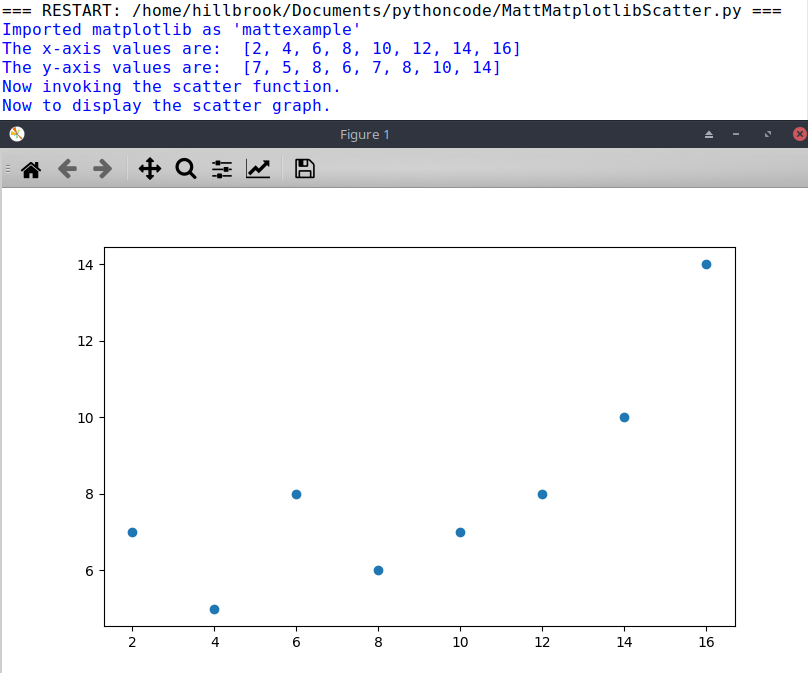The width and height of the screenshot is (808, 673).
Task: Click the y-axis tick label 12
Action: (86, 341)
